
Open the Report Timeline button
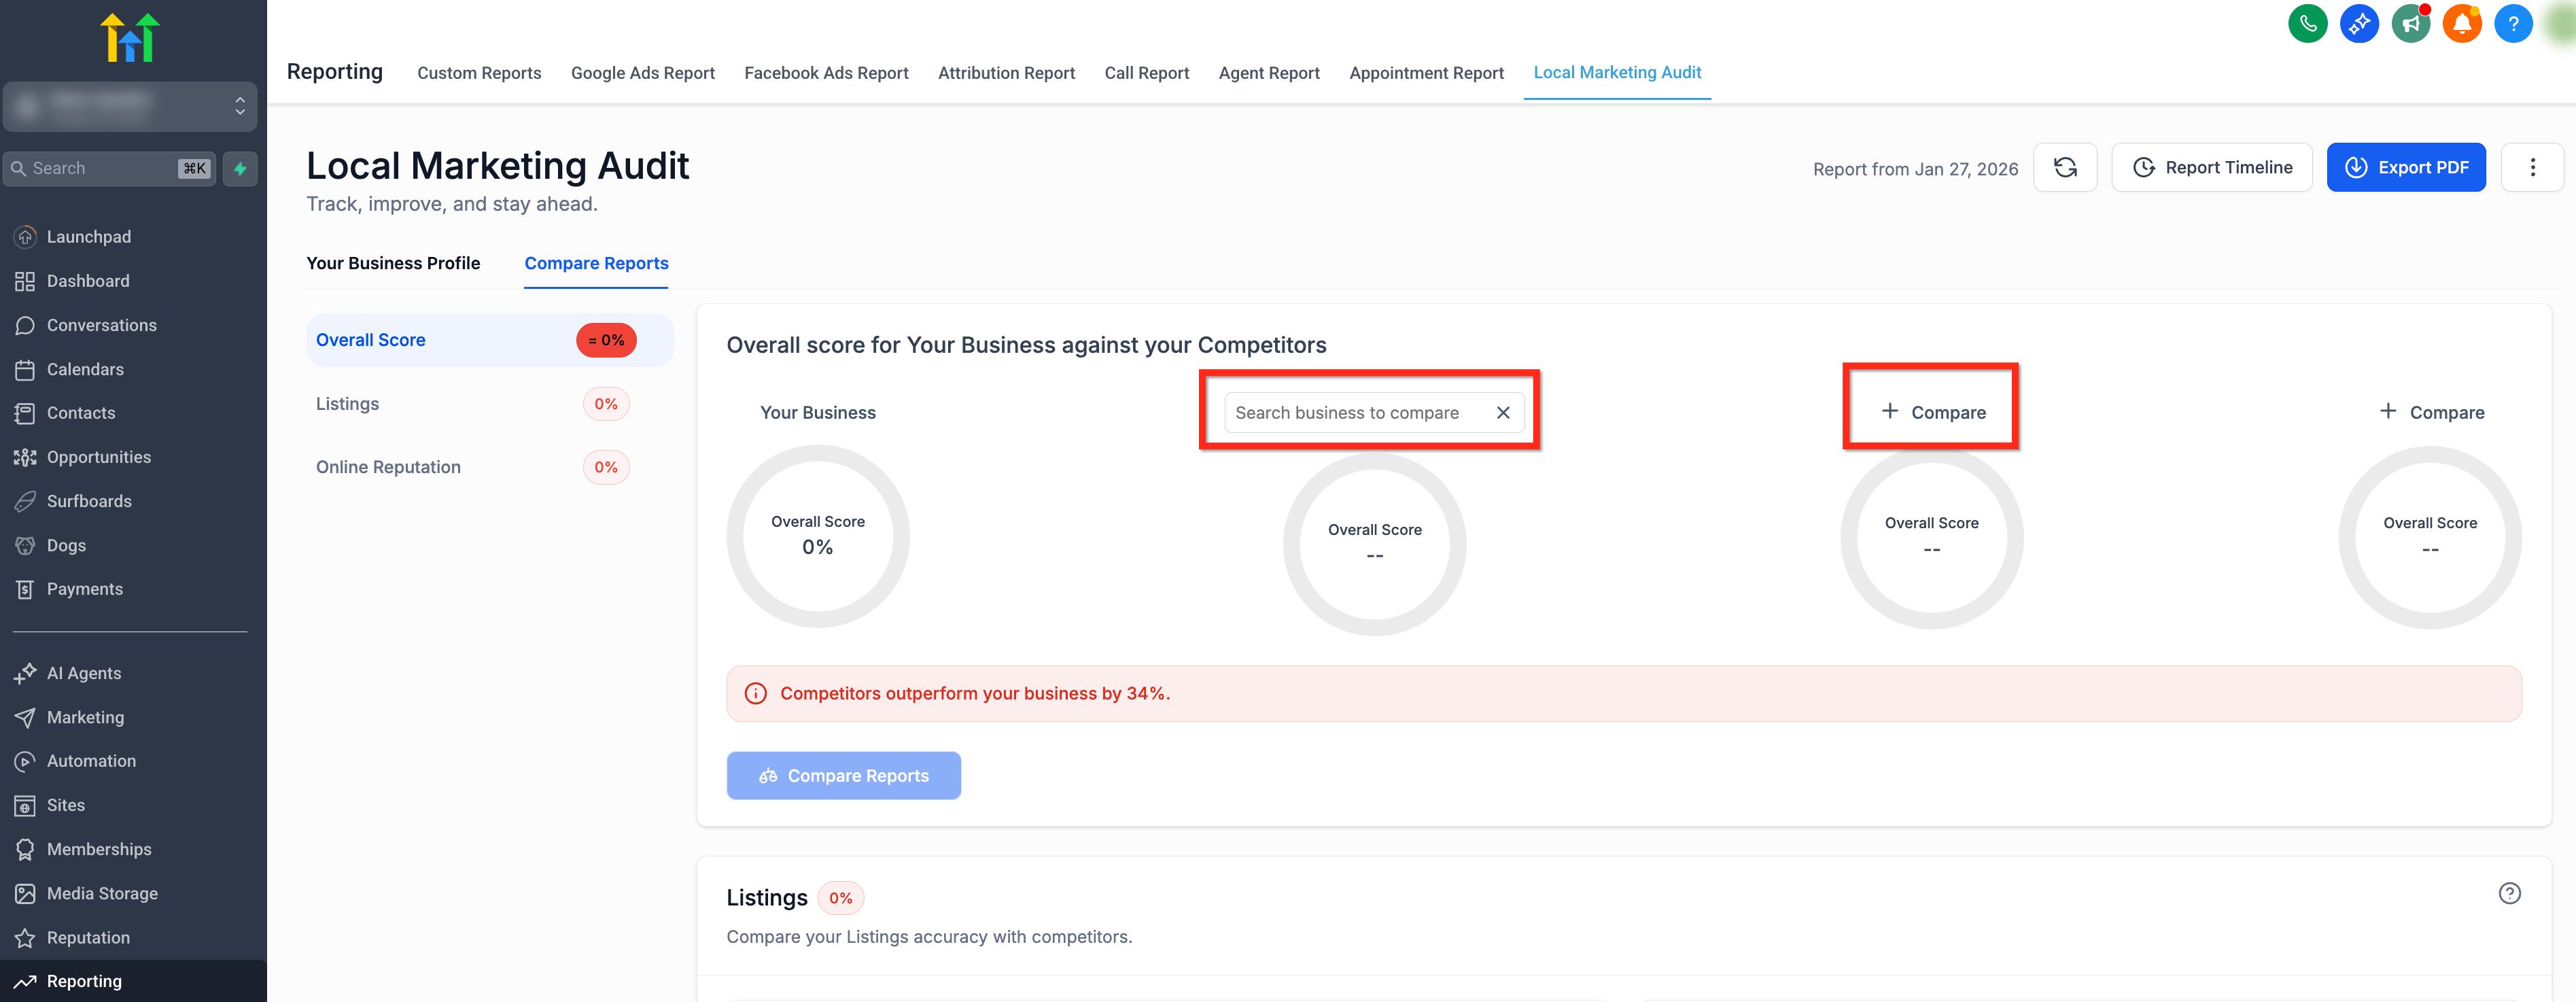pos(2211,168)
